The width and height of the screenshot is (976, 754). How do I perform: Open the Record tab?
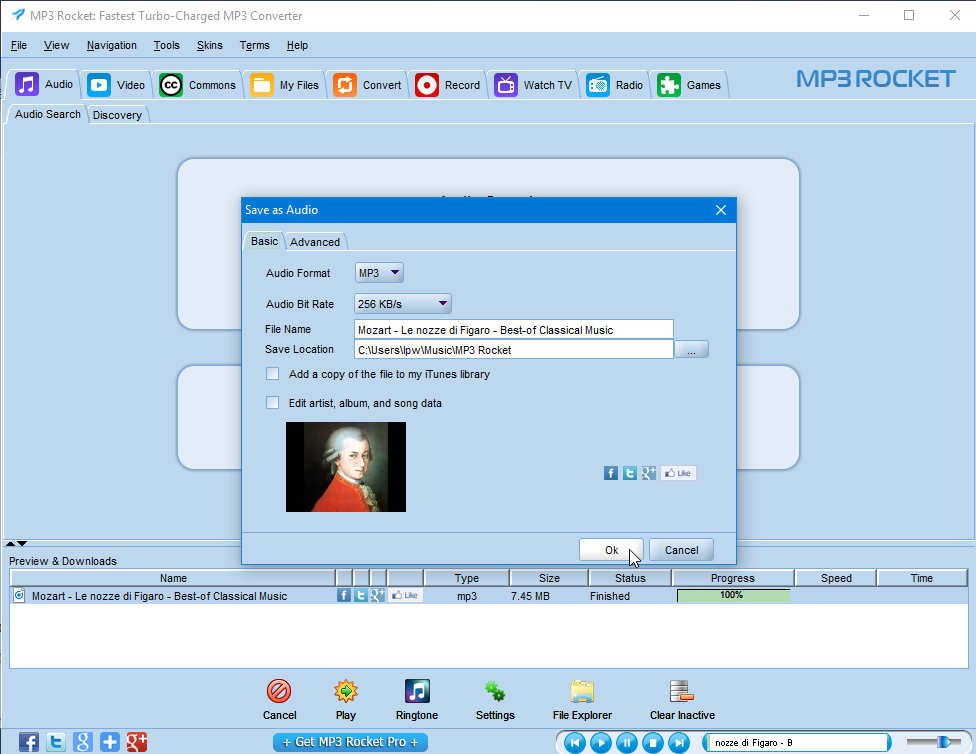coord(448,85)
